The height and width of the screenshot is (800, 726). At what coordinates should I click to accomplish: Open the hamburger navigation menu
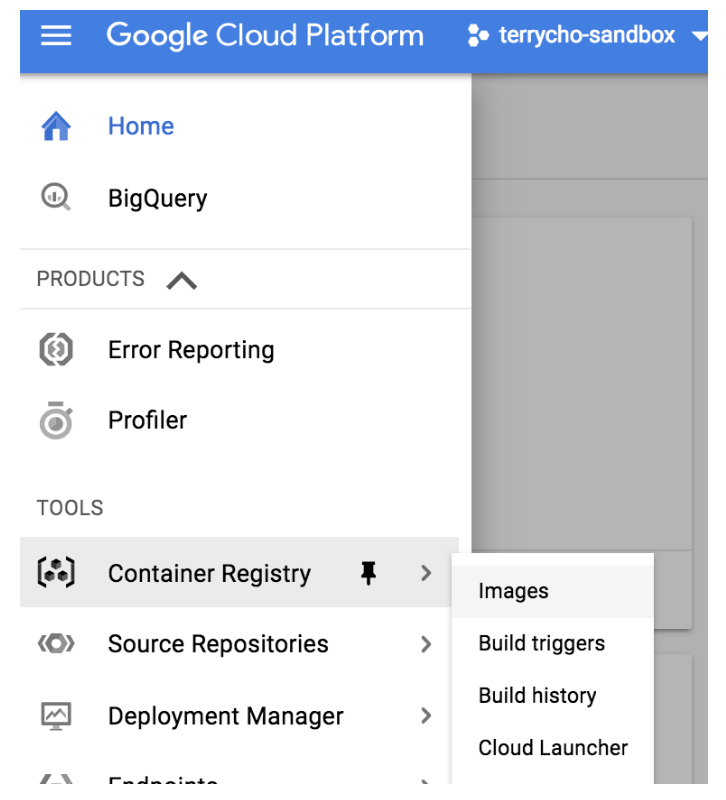tap(56, 36)
